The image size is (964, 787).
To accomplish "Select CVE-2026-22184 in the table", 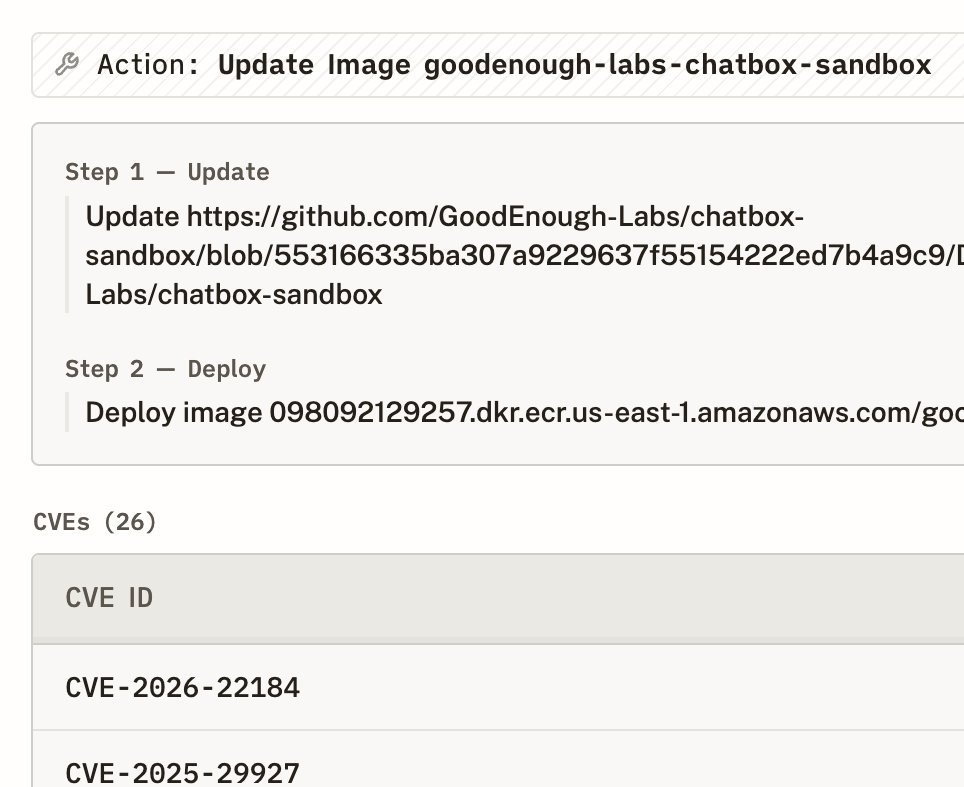I will coord(182,687).
